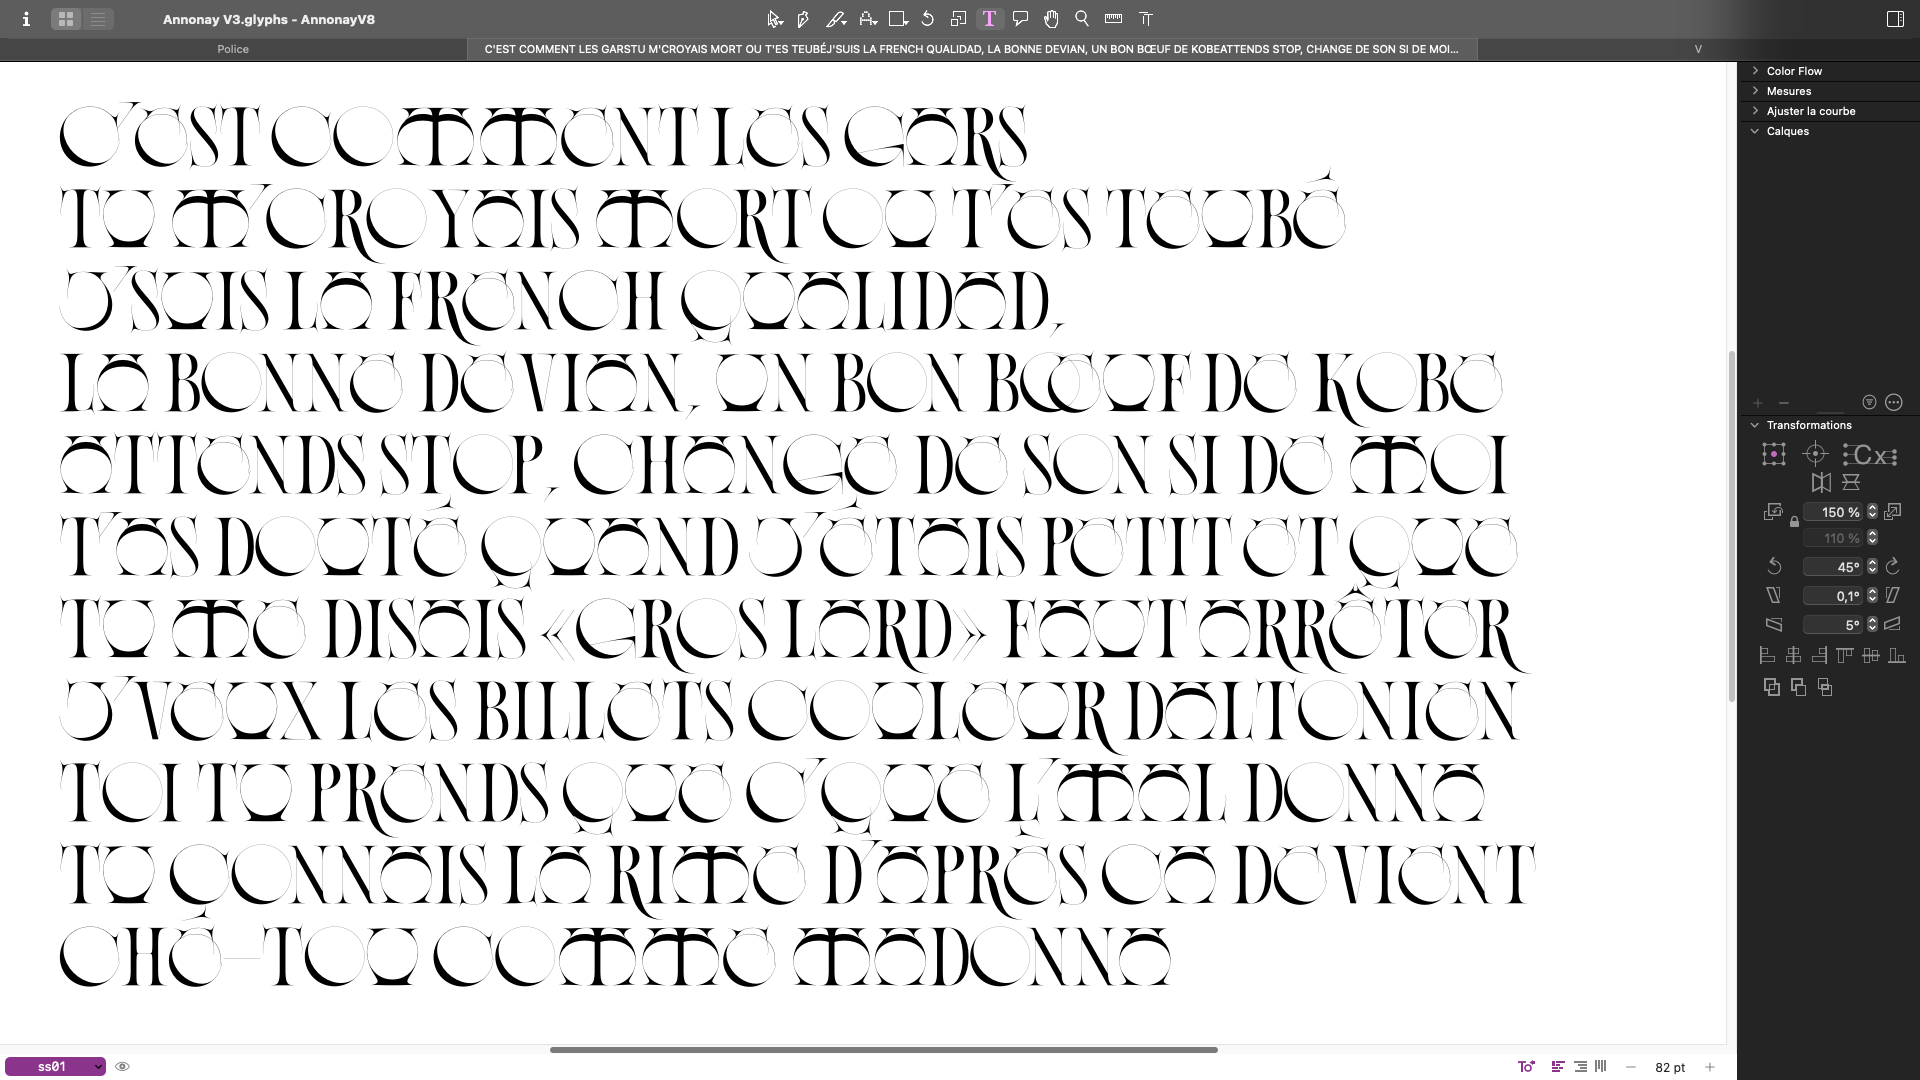The image size is (1920, 1080).
Task: Select the Rectangle primitive tool
Action: click(x=897, y=19)
